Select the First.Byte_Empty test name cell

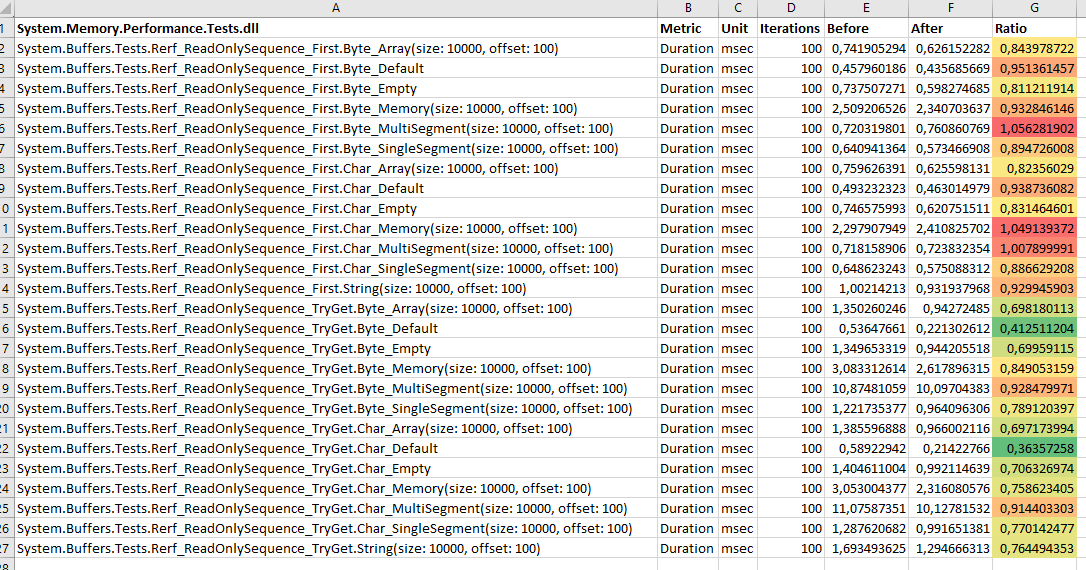pyautogui.click(x=336, y=89)
